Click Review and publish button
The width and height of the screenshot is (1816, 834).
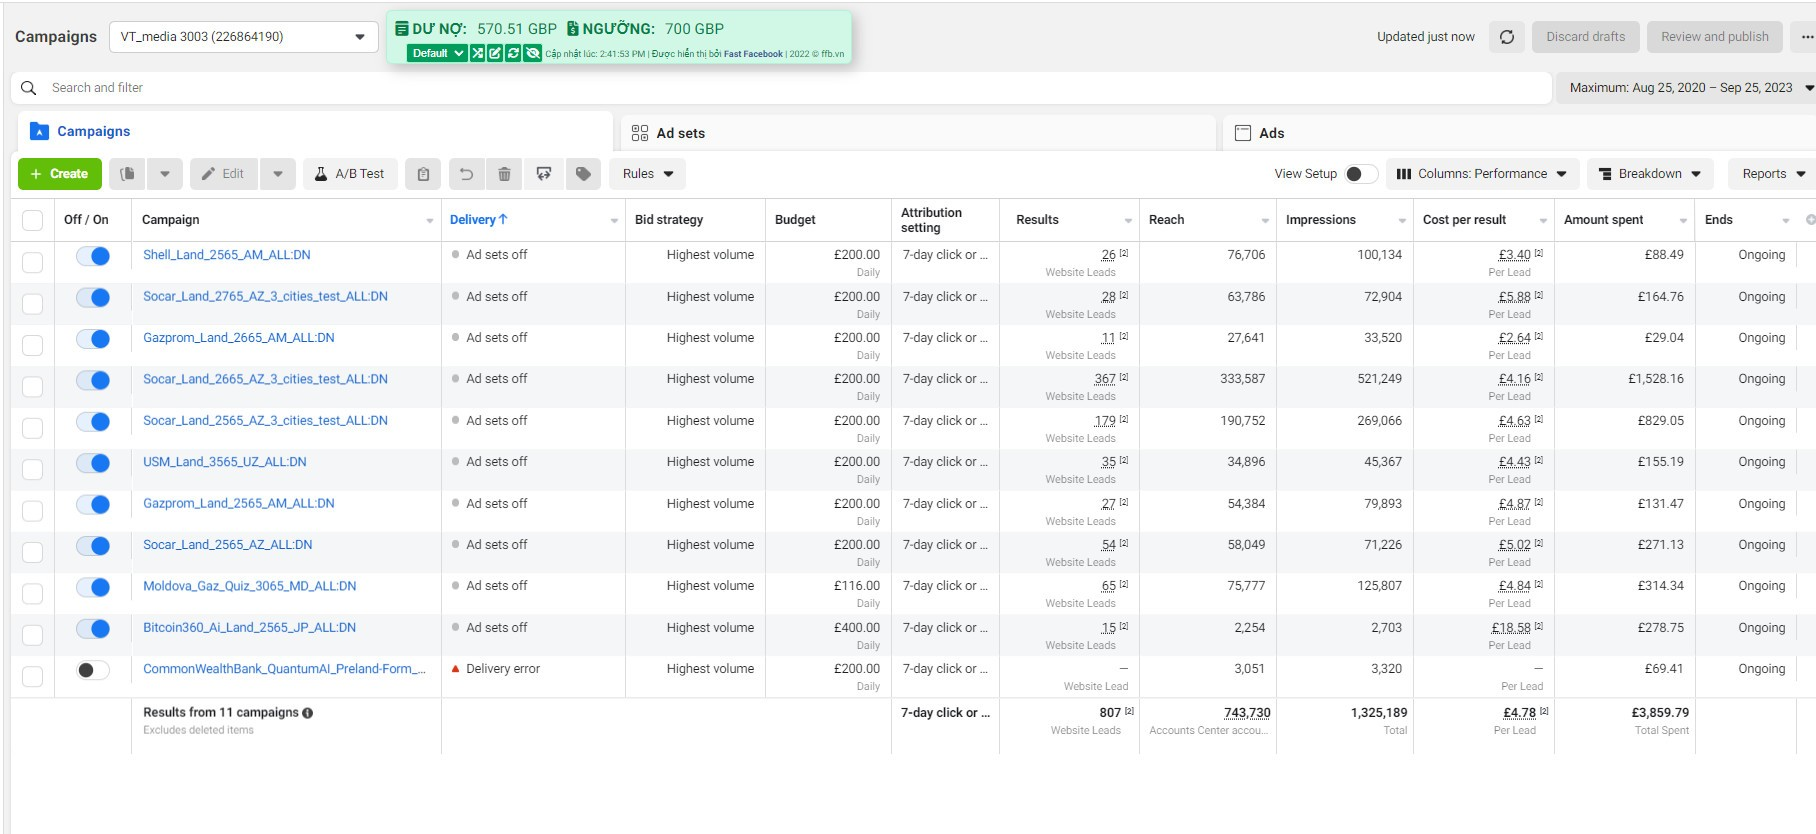(1715, 37)
